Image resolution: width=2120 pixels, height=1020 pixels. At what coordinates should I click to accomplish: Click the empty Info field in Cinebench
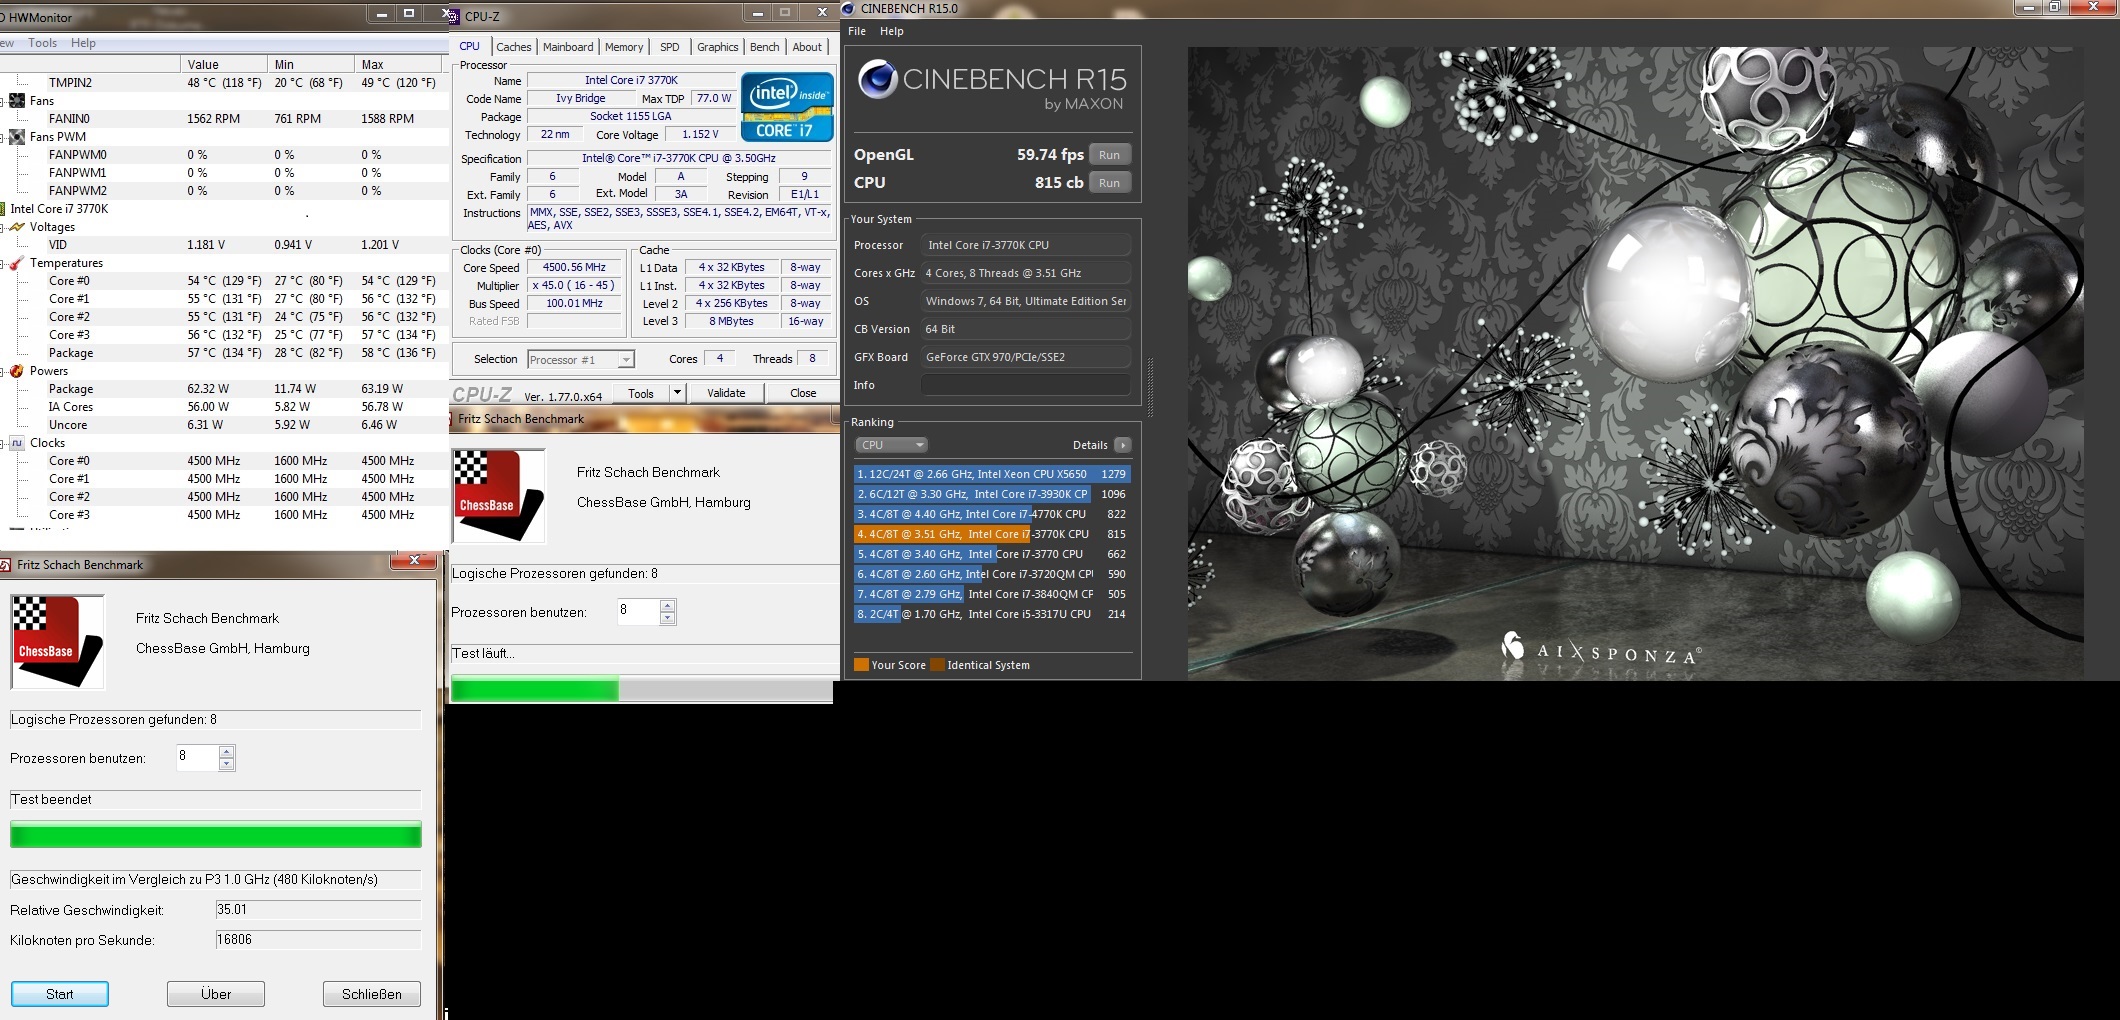(1026, 385)
